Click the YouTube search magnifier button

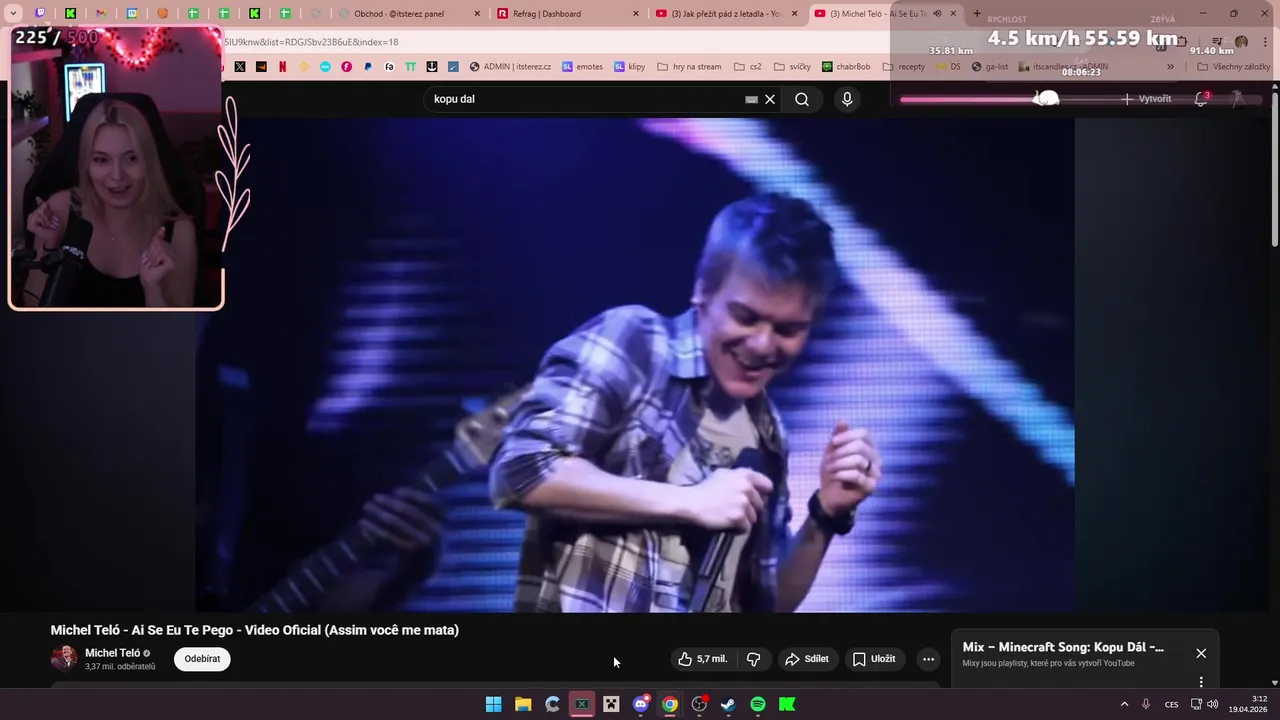coord(802,99)
